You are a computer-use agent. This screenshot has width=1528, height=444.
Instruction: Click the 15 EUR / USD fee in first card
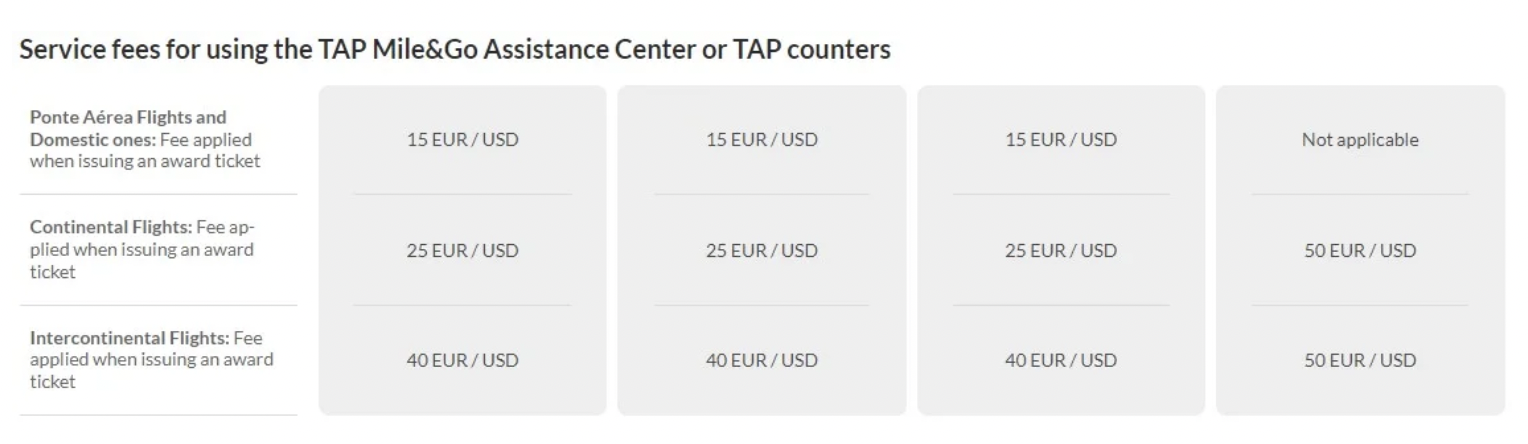click(x=462, y=140)
